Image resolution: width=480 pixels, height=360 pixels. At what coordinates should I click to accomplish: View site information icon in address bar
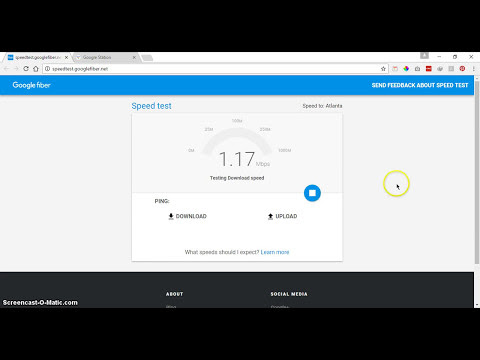[47, 69]
